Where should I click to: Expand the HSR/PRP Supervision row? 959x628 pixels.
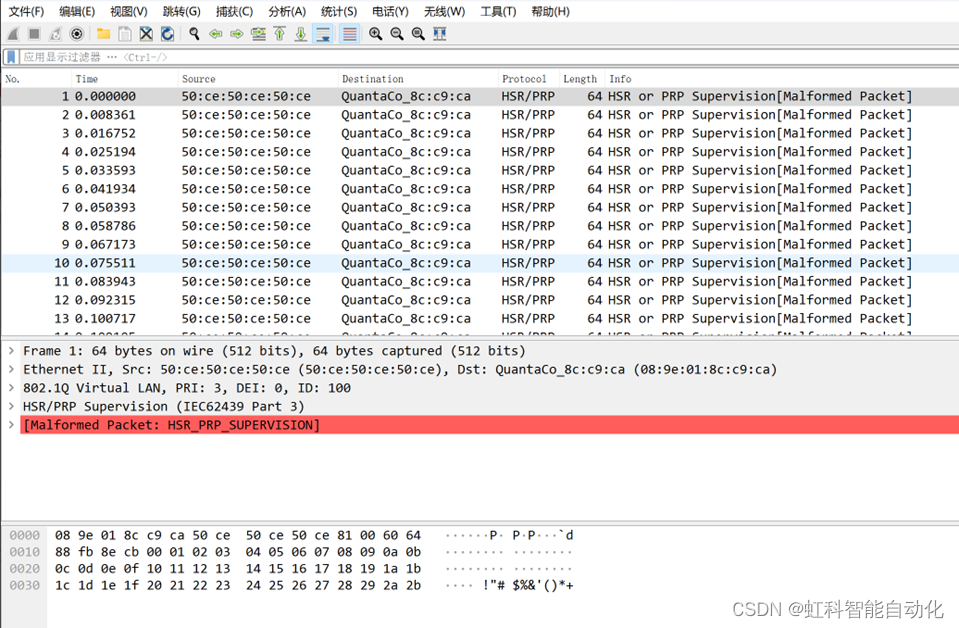pos(11,406)
